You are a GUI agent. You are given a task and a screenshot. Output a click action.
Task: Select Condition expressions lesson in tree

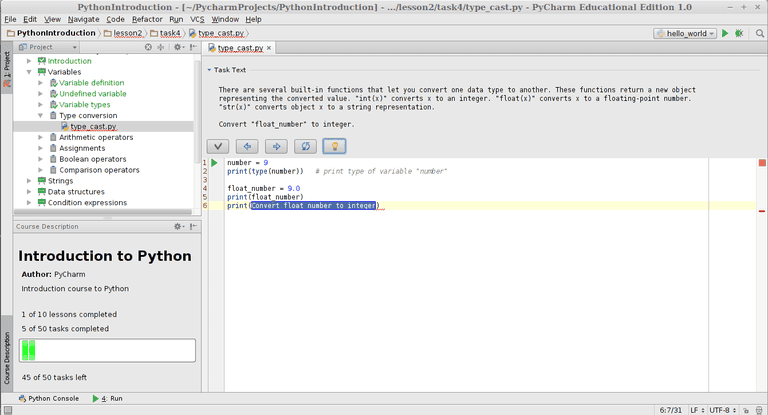tap(87, 202)
